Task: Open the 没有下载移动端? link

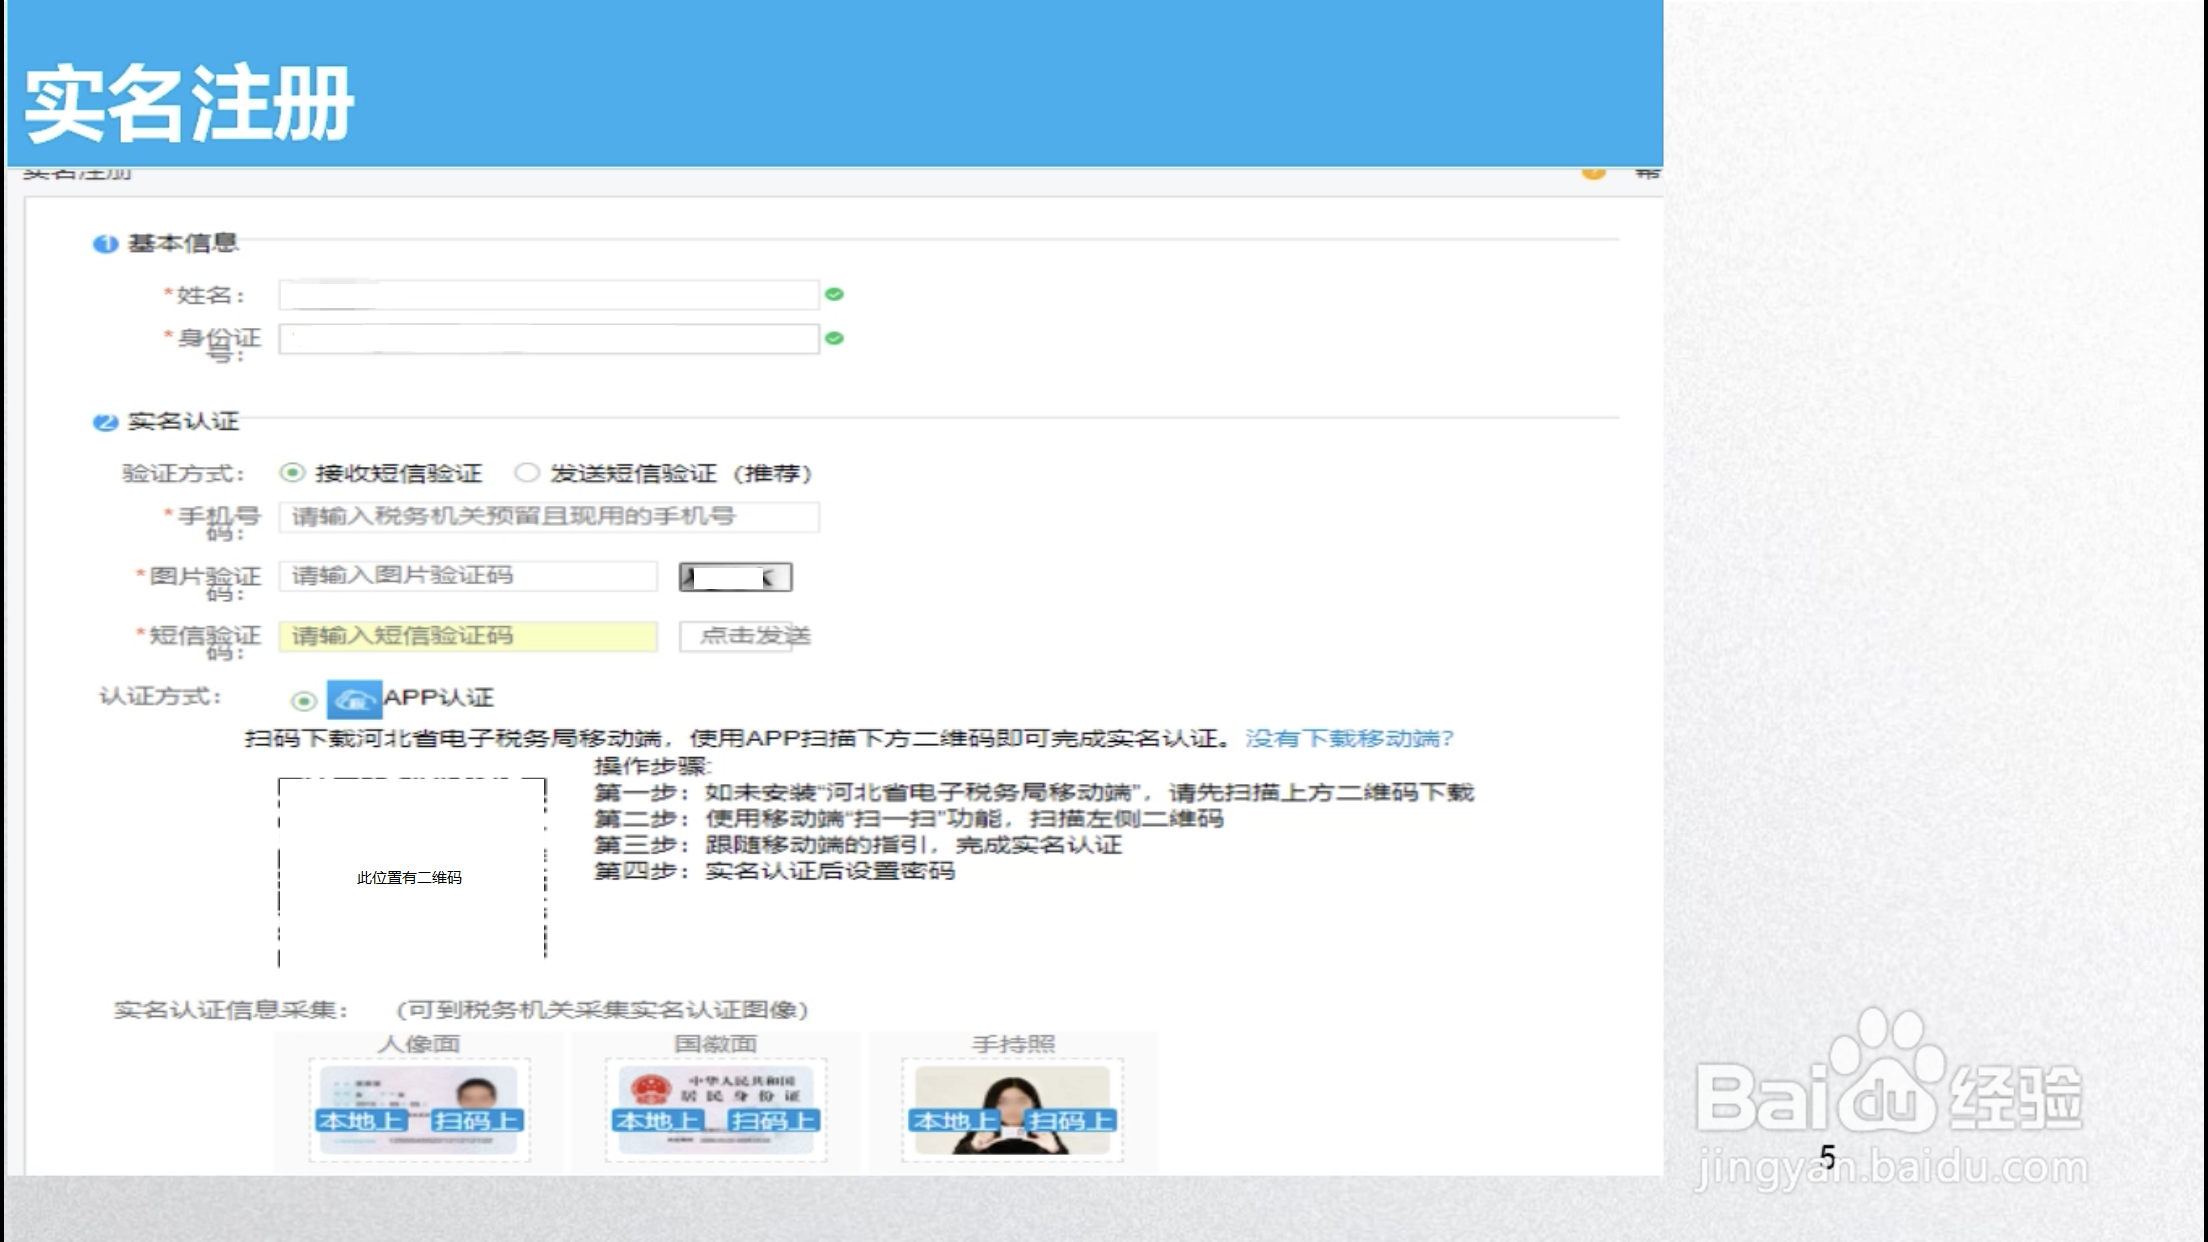Action: pos(1349,738)
